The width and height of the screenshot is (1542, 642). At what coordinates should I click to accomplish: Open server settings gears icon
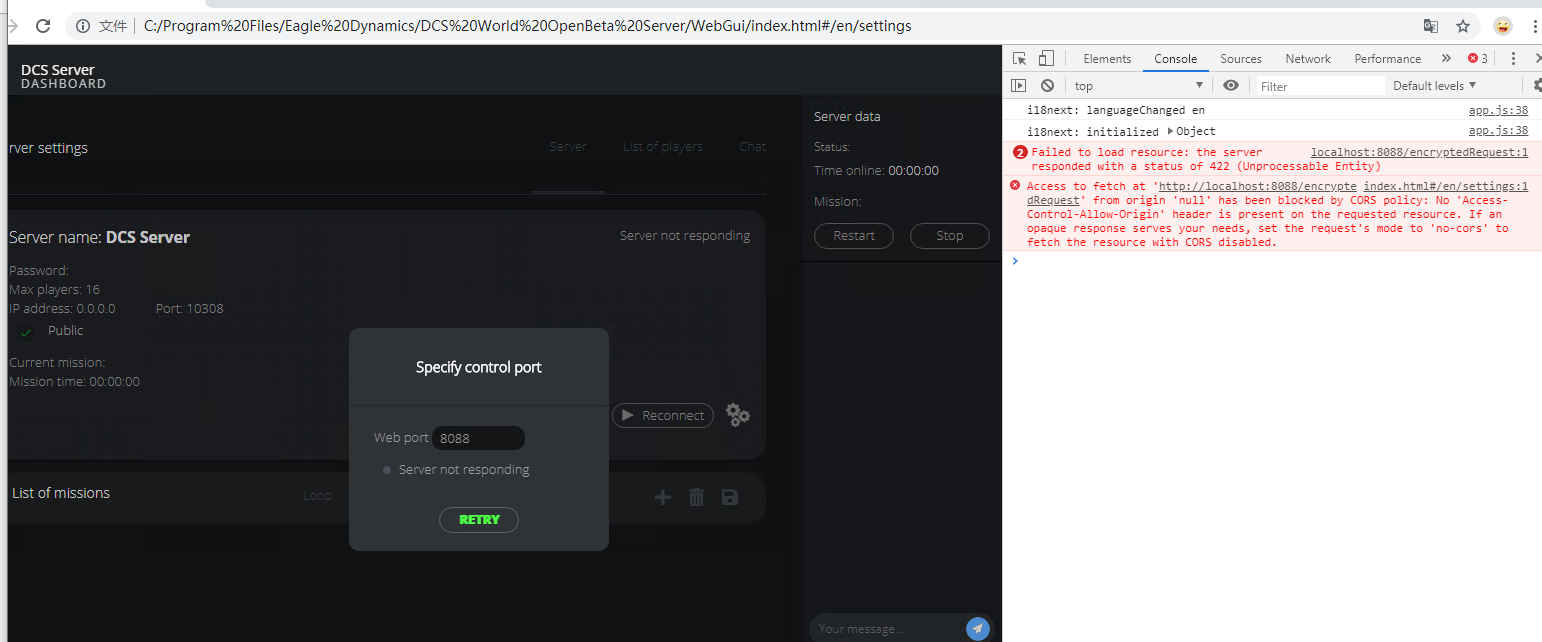738,415
